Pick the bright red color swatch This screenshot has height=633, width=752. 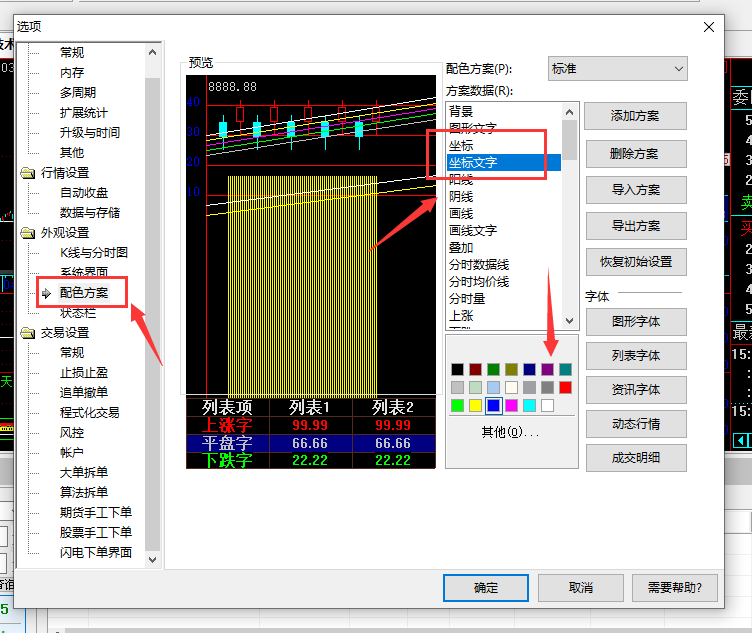[x=565, y=387]
